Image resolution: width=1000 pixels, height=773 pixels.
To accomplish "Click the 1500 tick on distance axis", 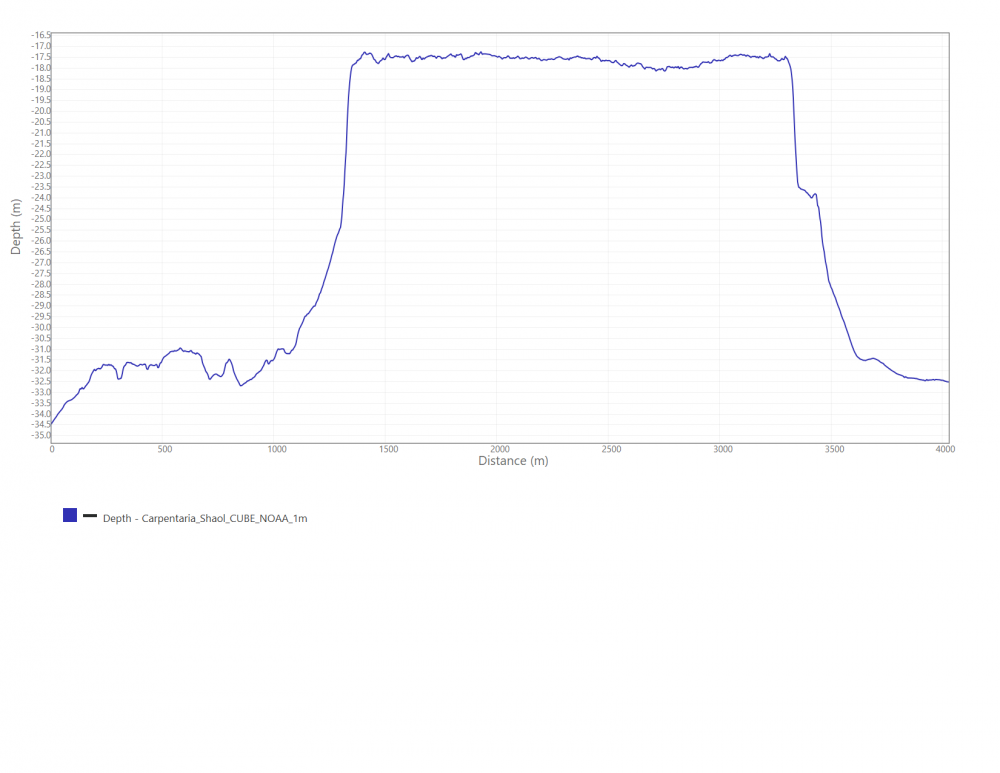I will click(388, 449).
